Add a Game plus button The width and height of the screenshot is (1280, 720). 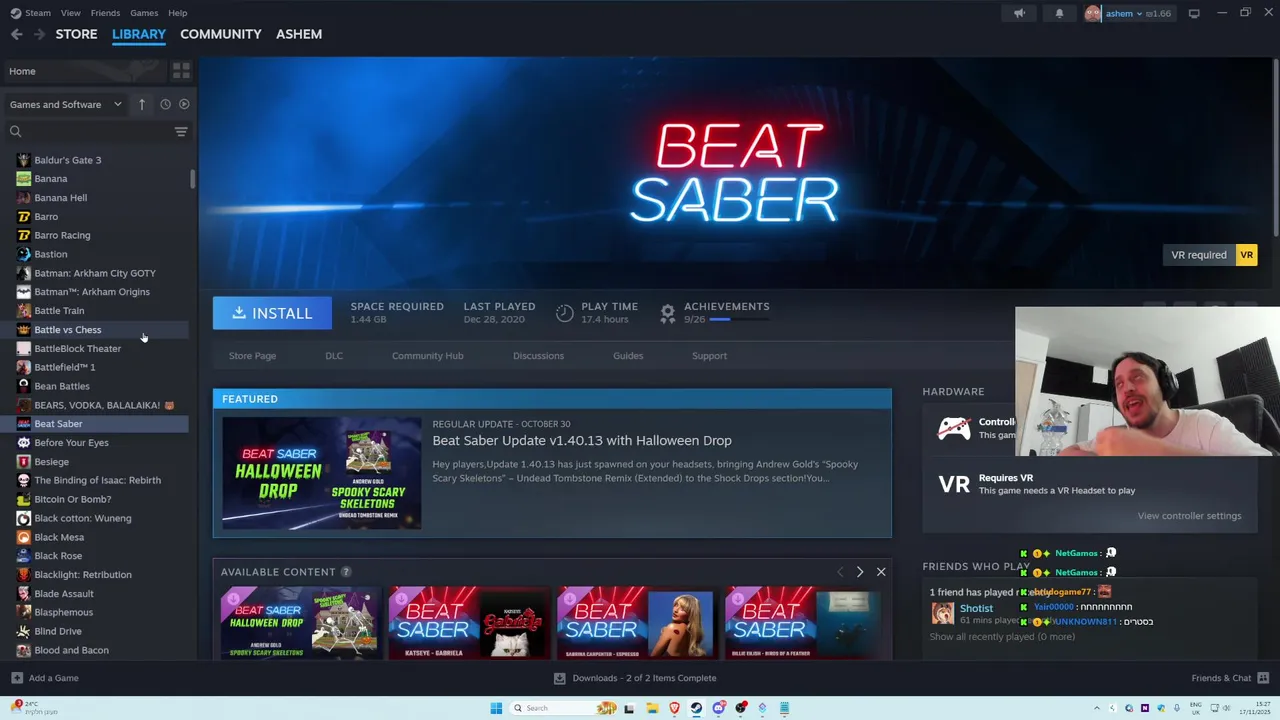(x=17, y=678)
